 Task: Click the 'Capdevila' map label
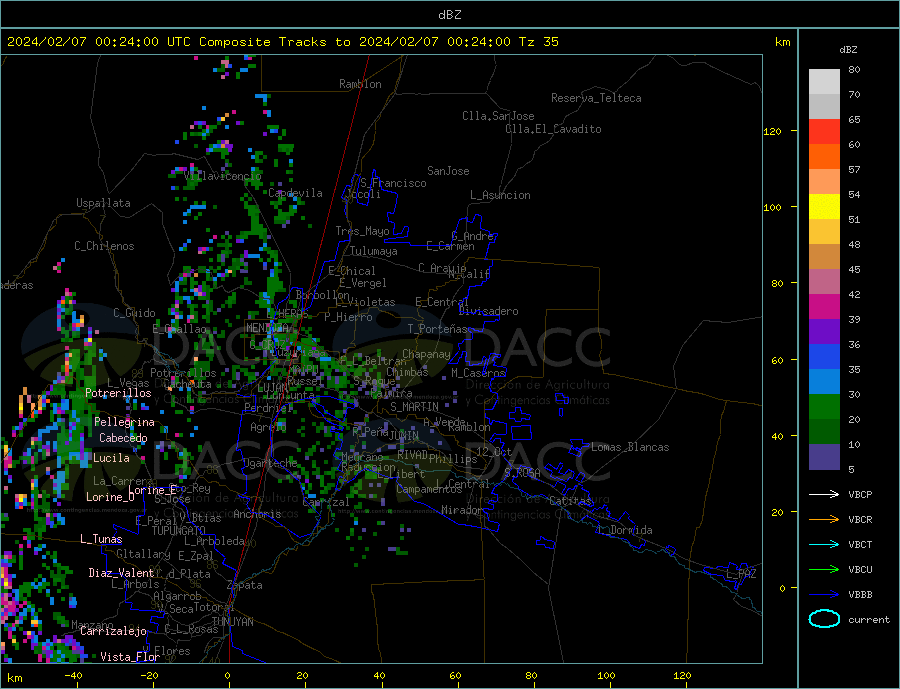tap(296, 193)
